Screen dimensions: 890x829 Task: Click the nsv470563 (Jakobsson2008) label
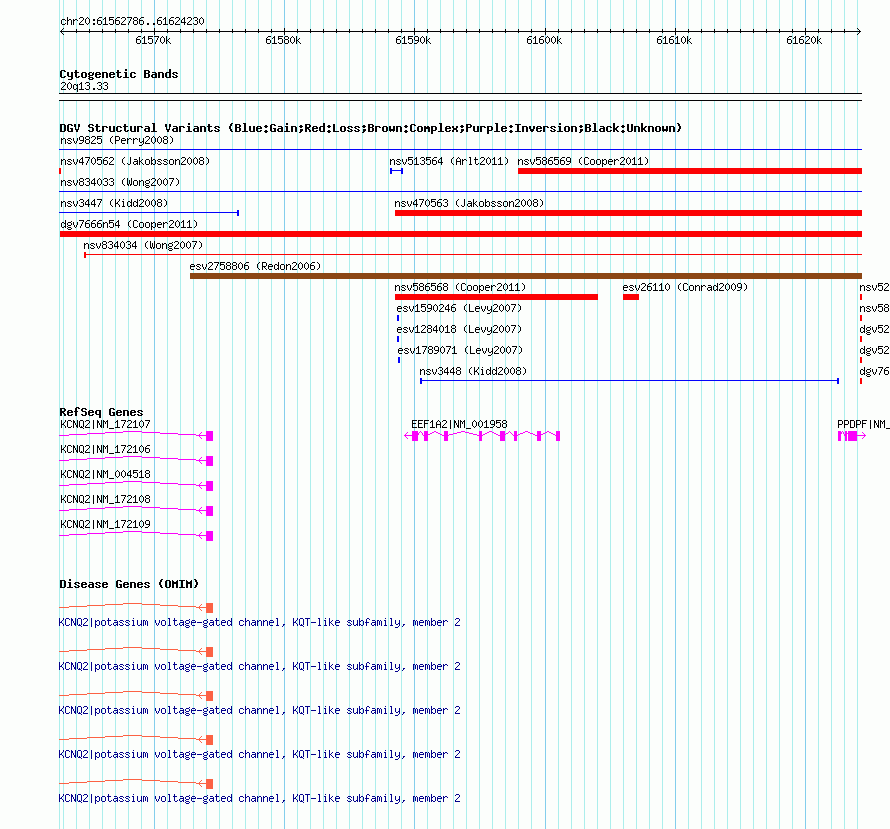coord(469,203)
